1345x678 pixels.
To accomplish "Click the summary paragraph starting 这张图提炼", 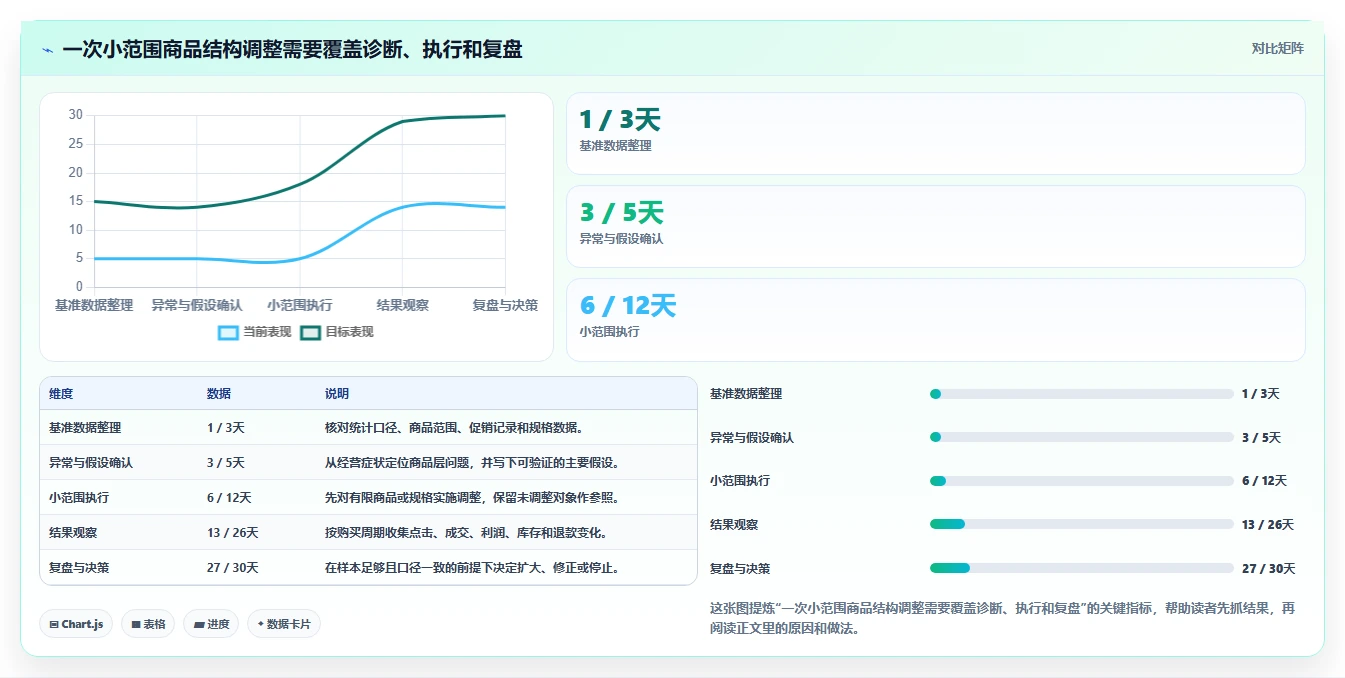I will click(x=1002, y=619).
